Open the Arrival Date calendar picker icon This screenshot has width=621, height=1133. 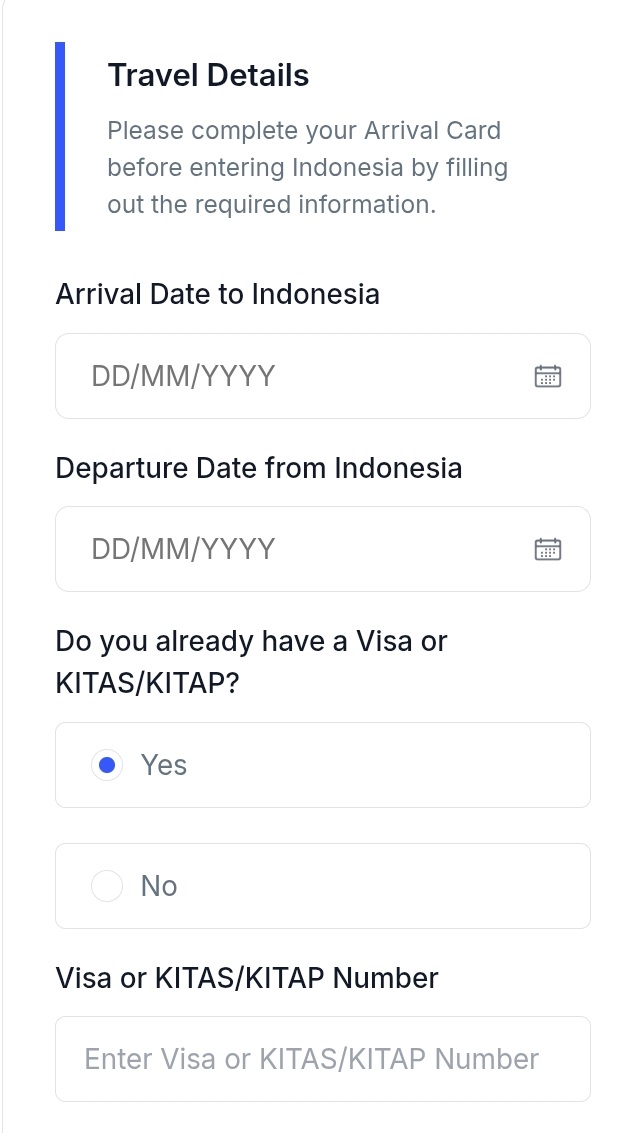548,376
